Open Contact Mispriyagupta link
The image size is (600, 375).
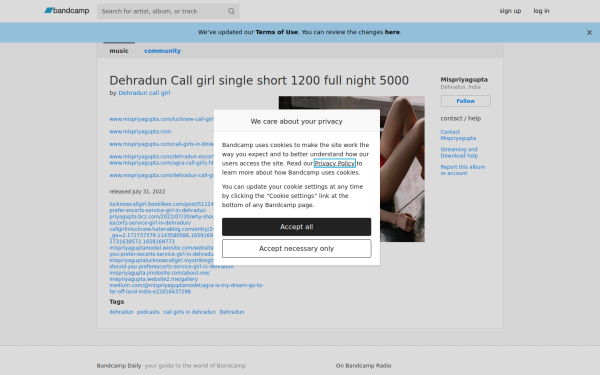[x=458, y=135]
